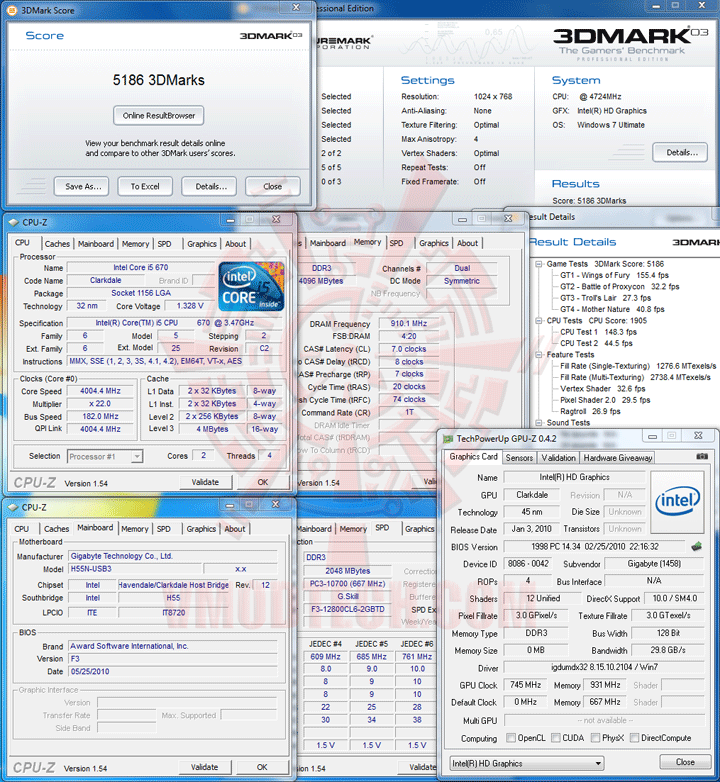Toggle CUDA checkbox in GPU-Z

(555, 738)
